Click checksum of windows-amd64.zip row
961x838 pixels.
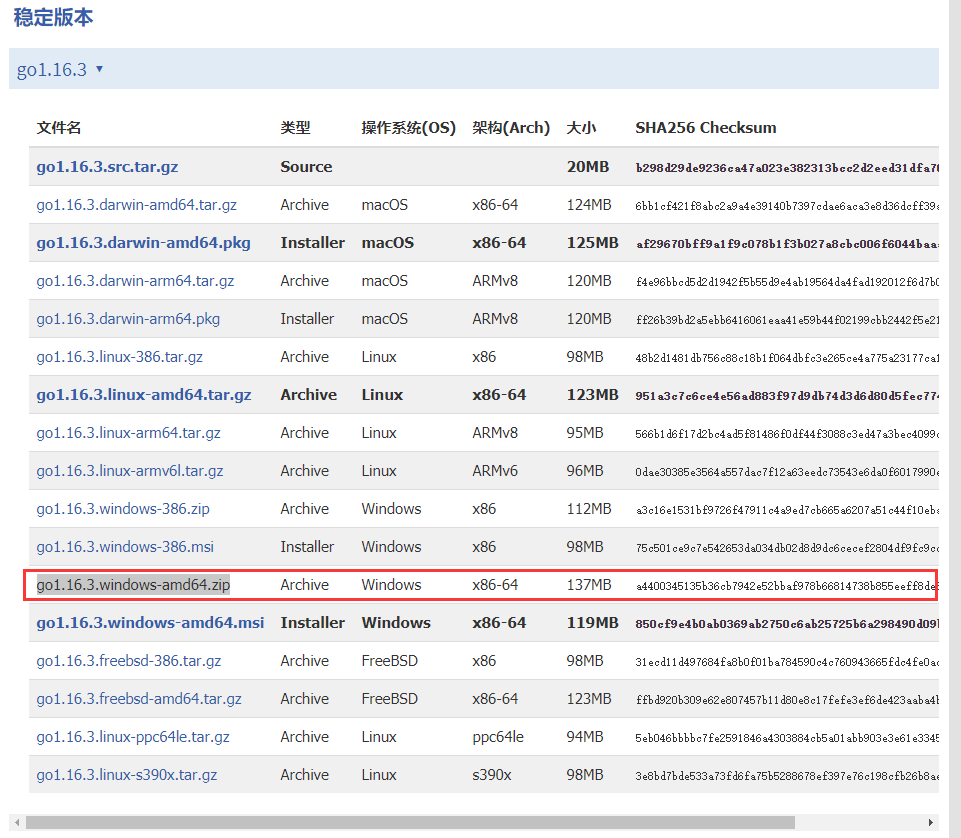(786, 586)
